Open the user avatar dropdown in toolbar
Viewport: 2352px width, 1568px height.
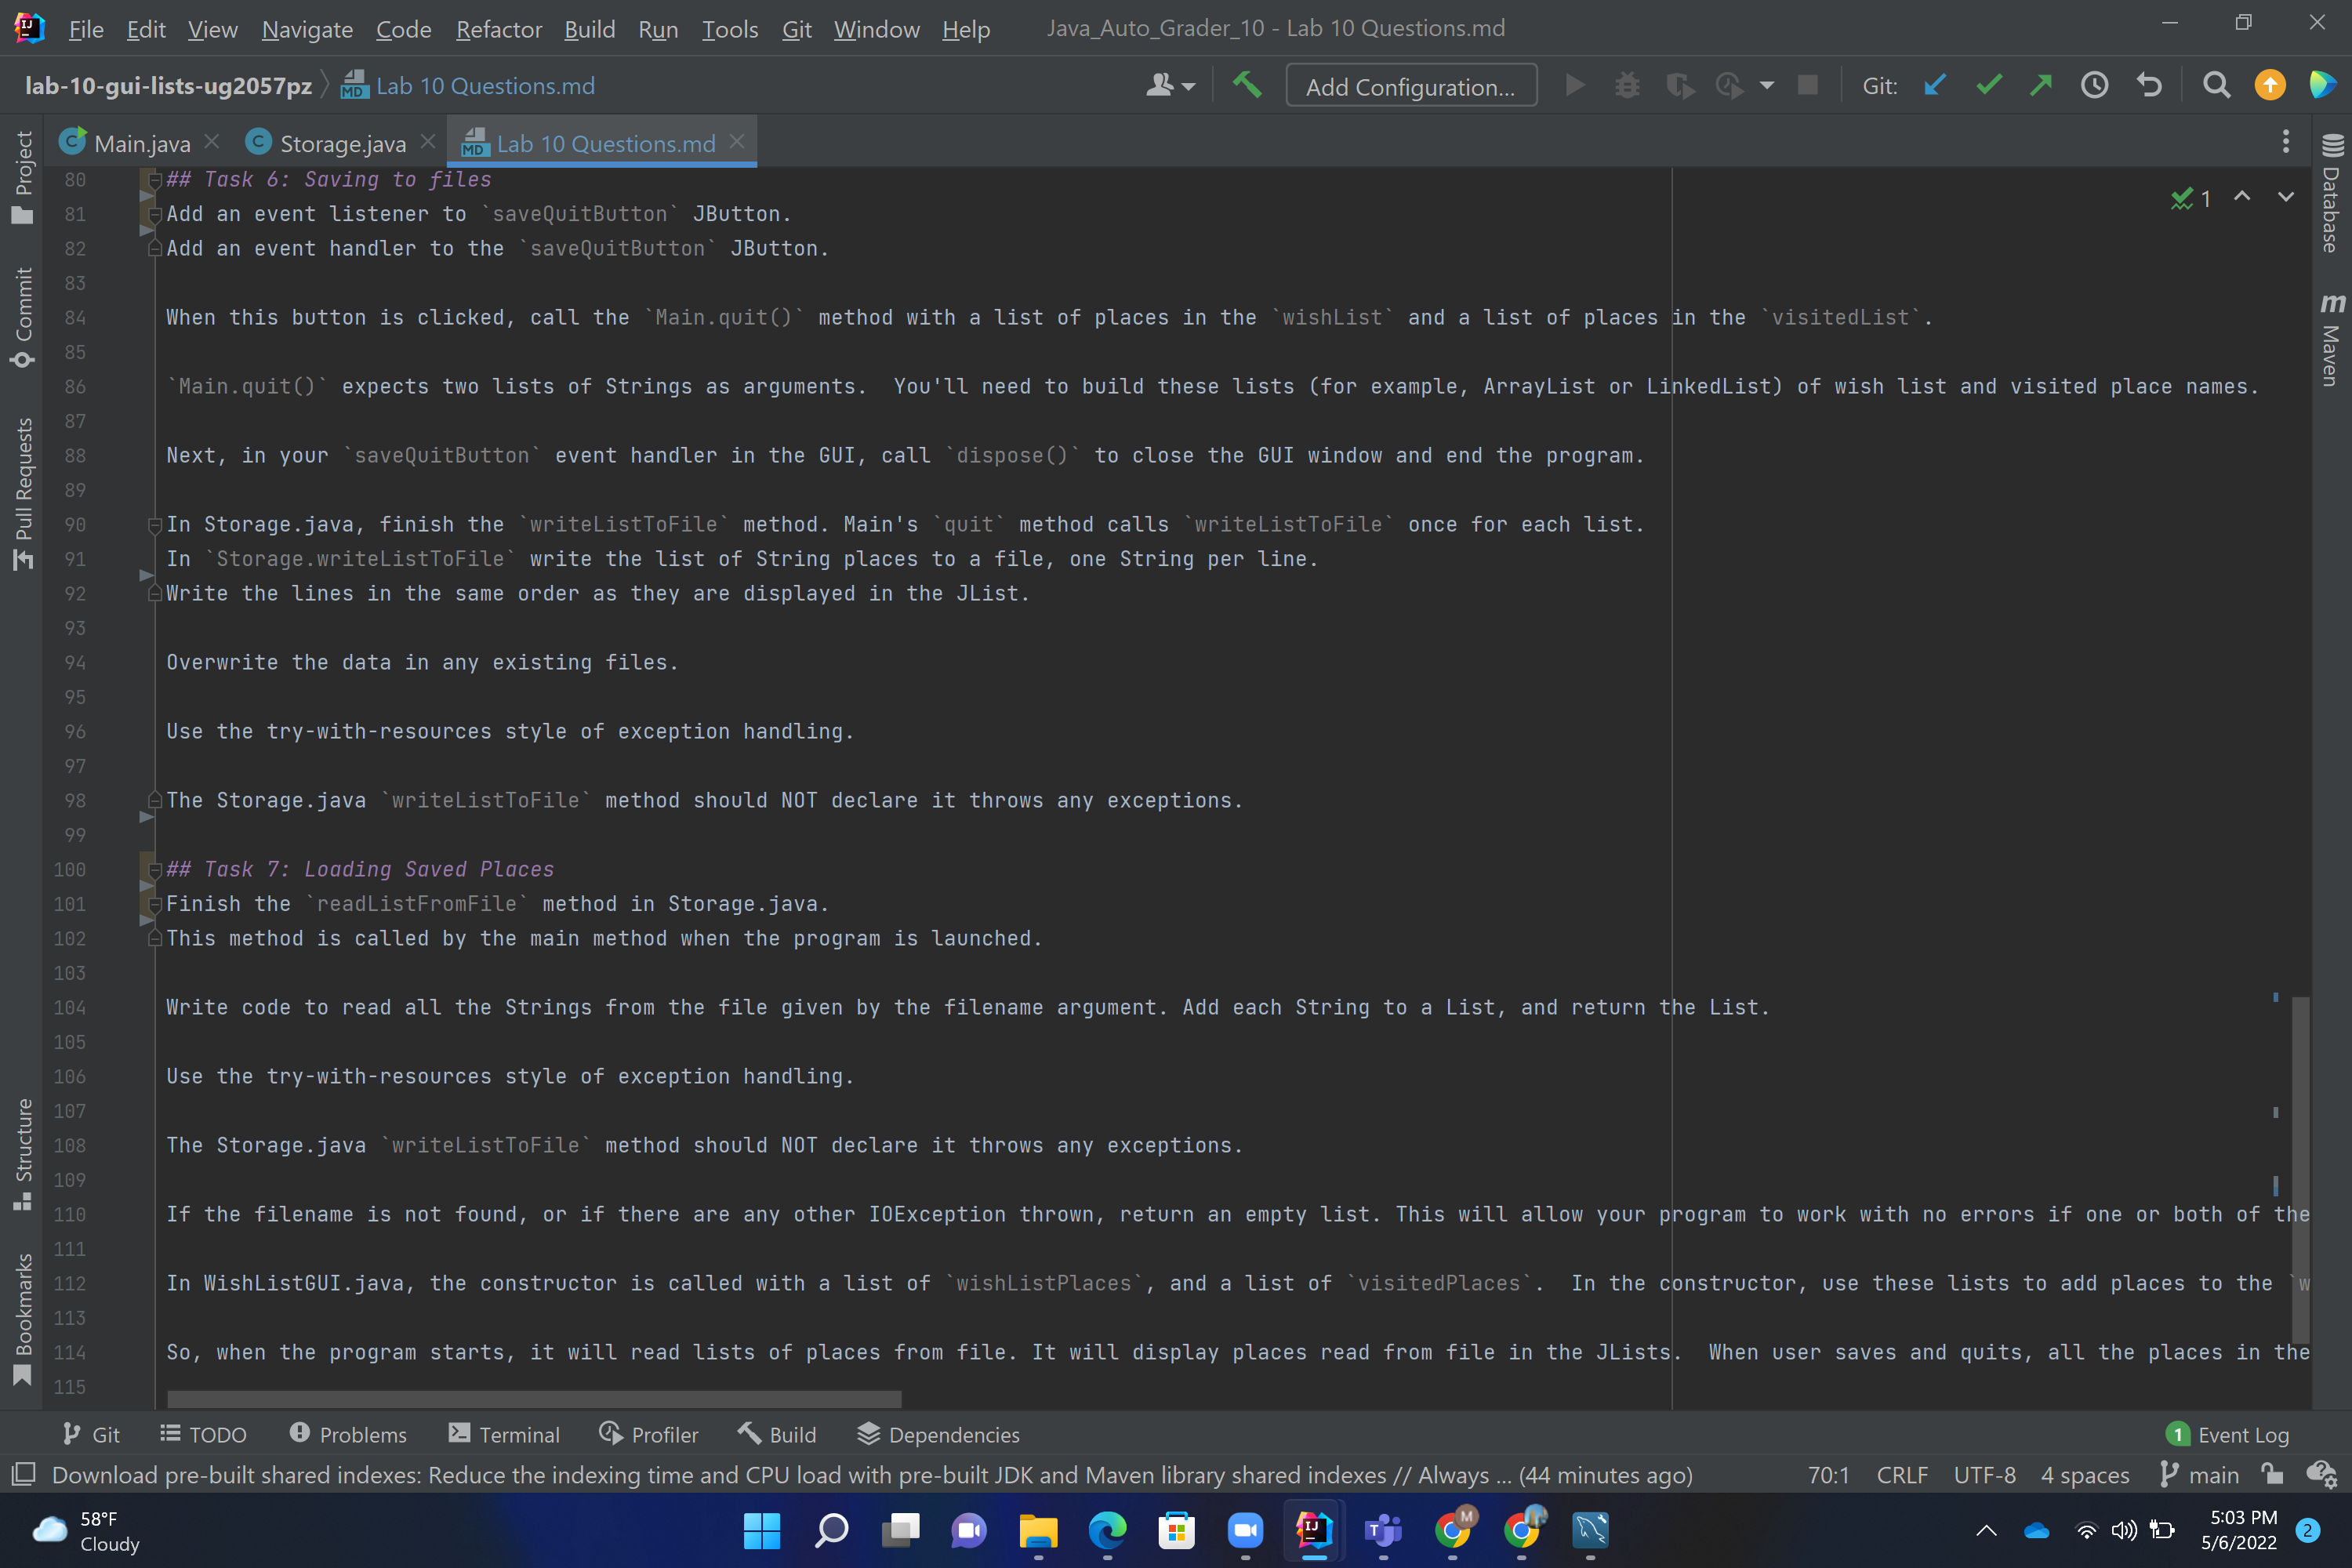pyautogui.click(x=1171, y=85)
